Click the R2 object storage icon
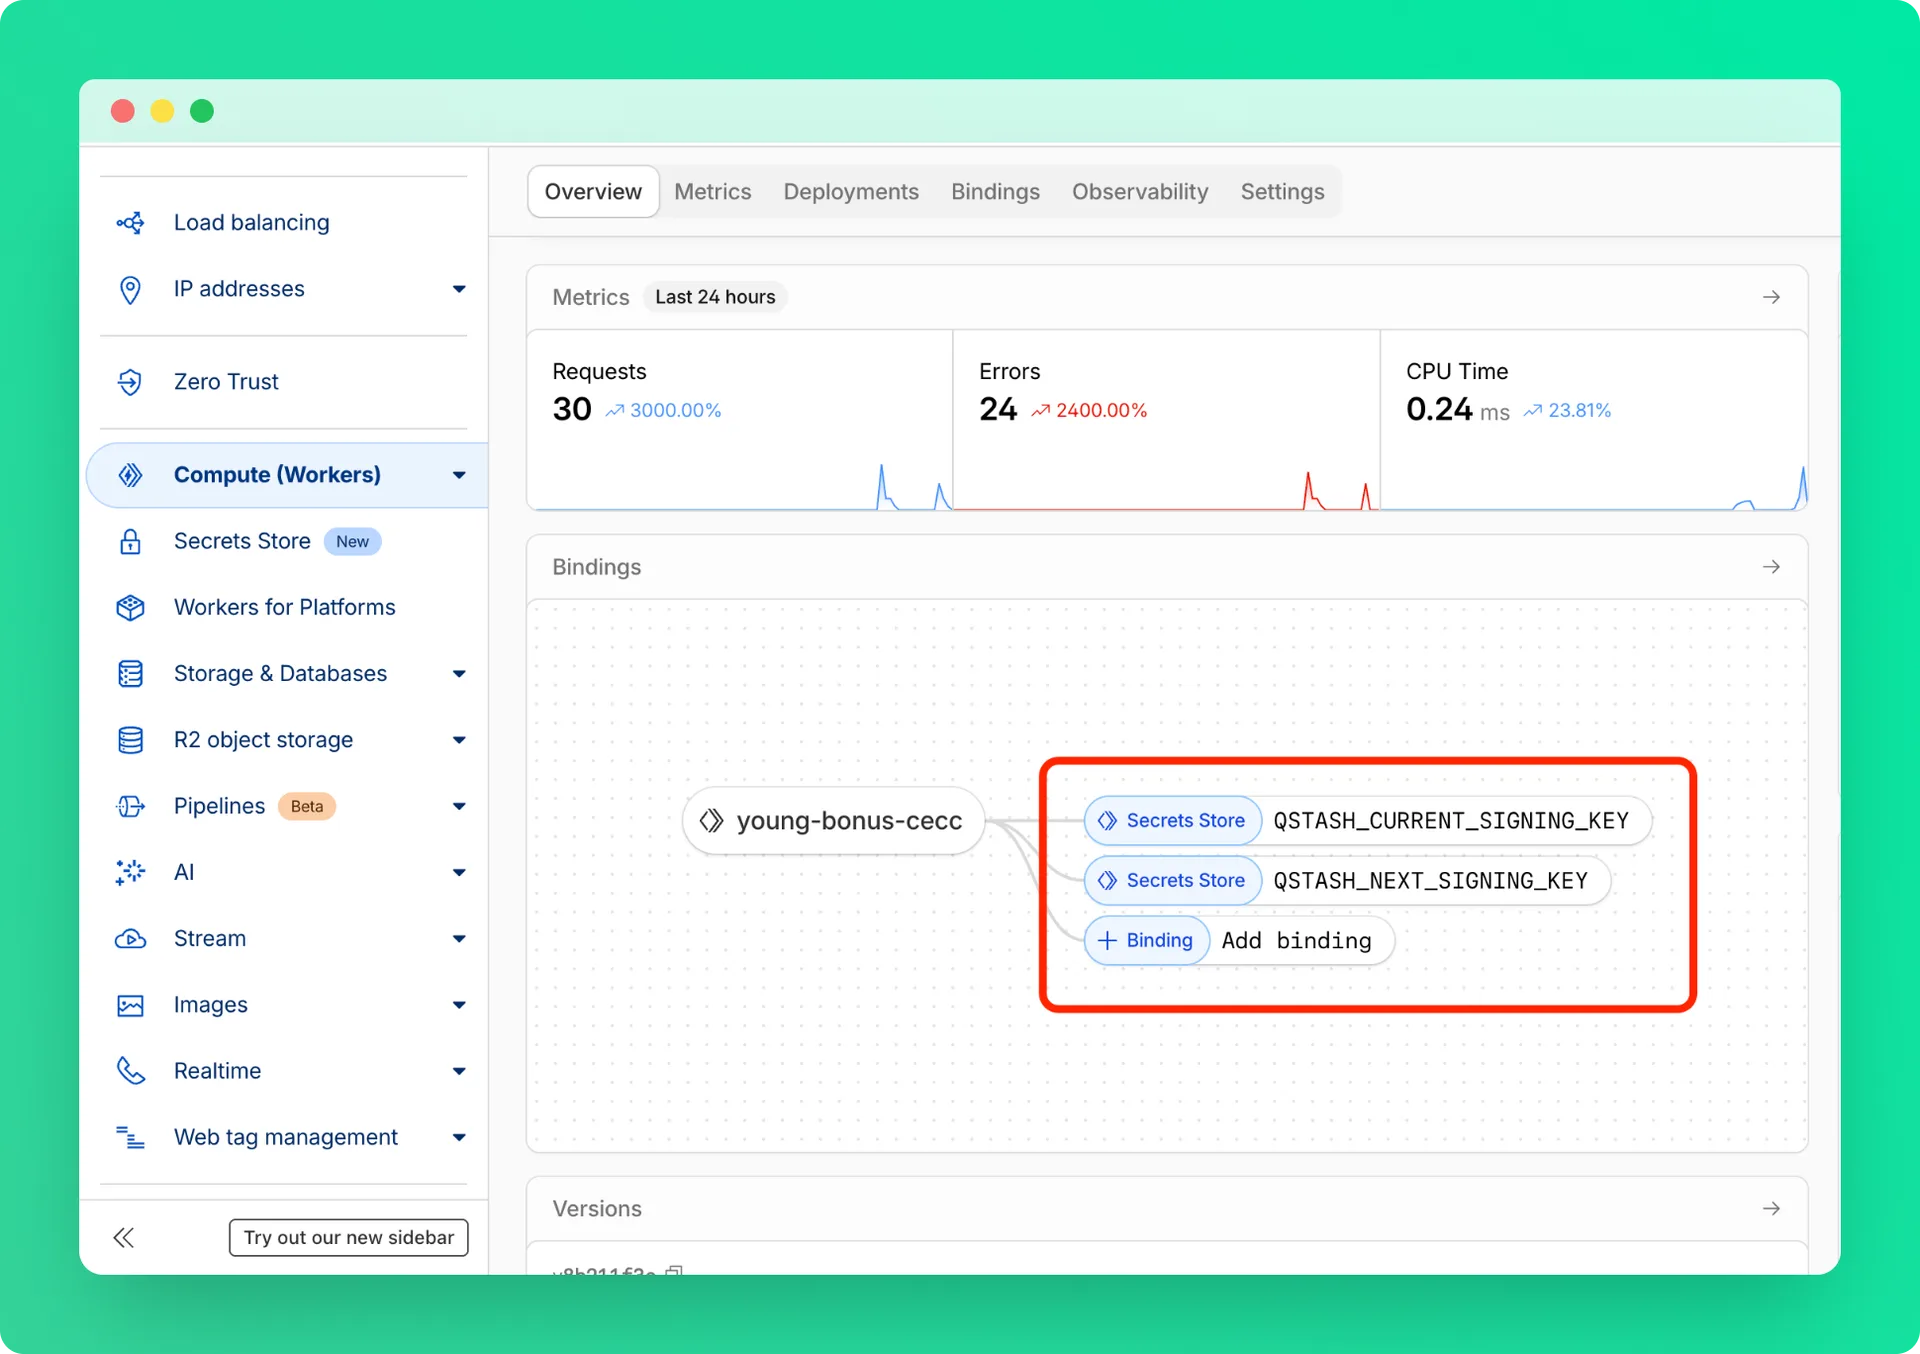 pos(130,740)
